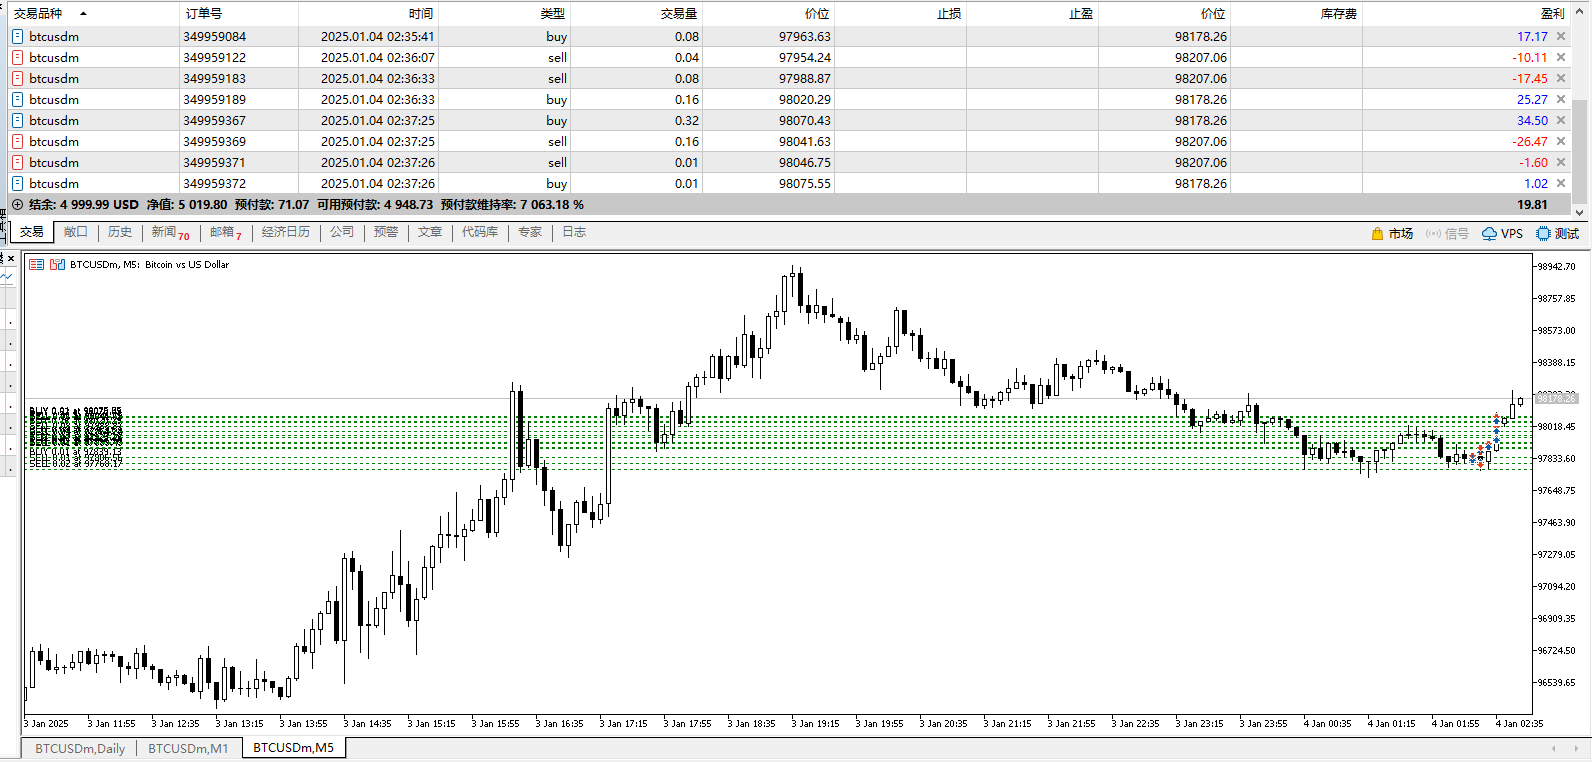Switch to the BTCUSDm,Daily chart tab
The width and height of the screenshot is (1592, 762).
tap(80, 748)
